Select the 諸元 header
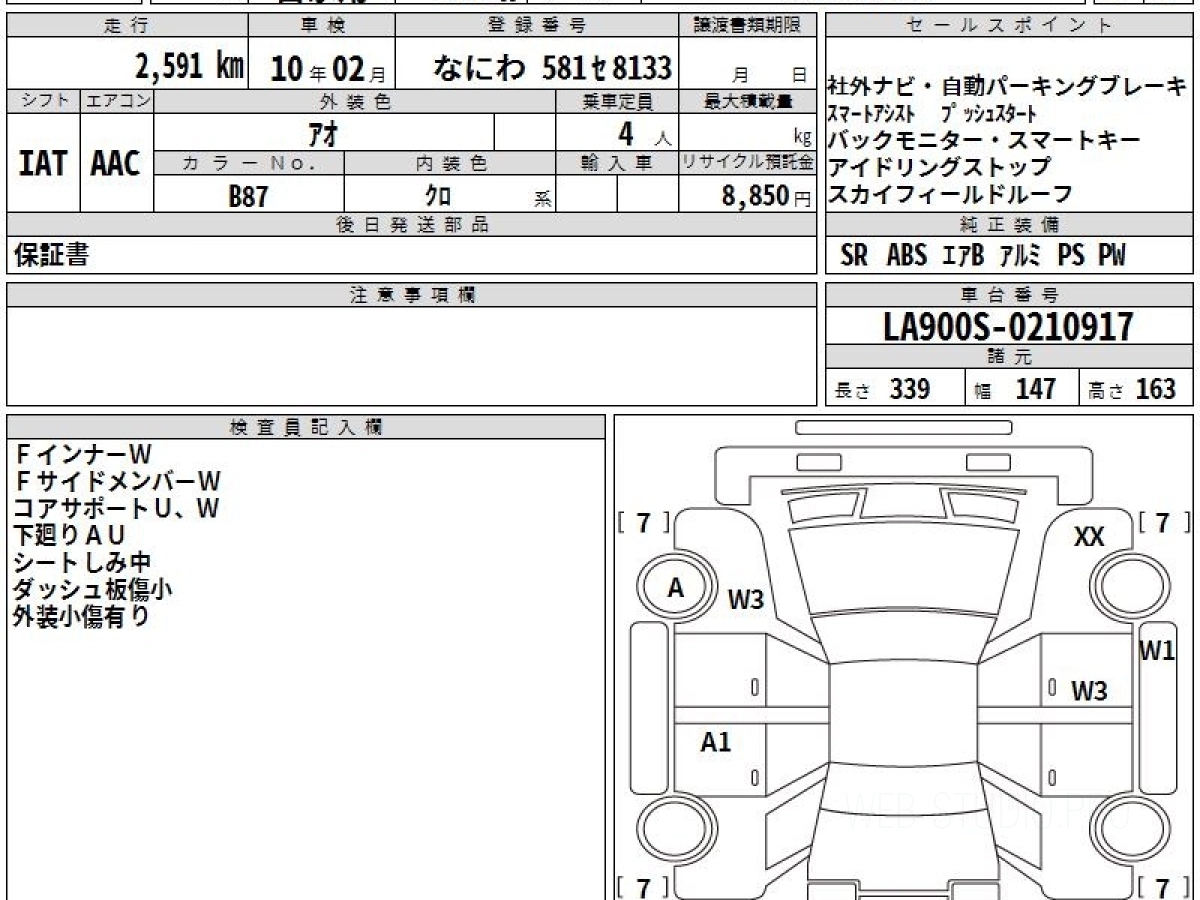This screenshot has height=900, width=1200. pos(1009,357)
